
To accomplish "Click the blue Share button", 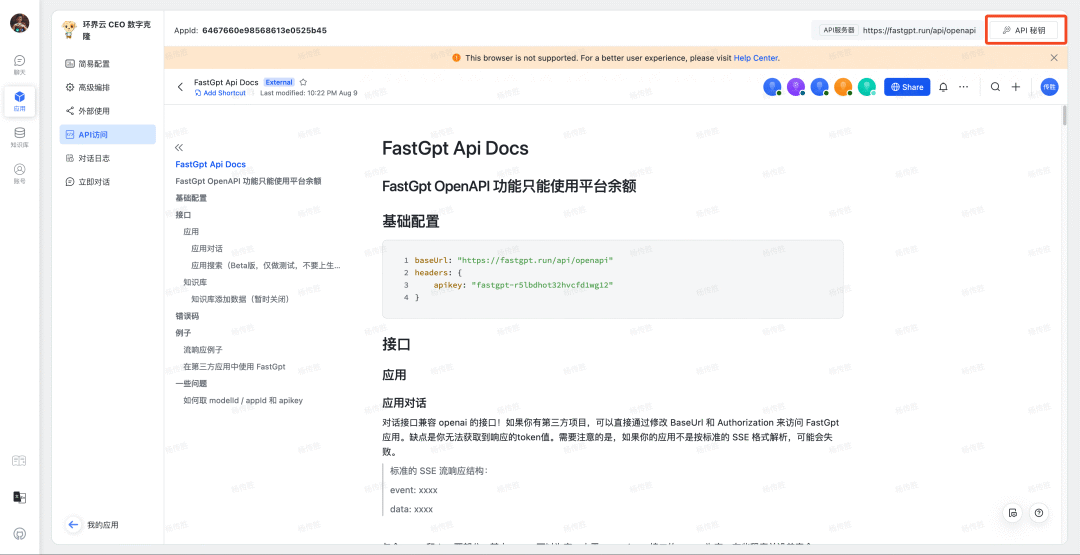I will (907, 87).
